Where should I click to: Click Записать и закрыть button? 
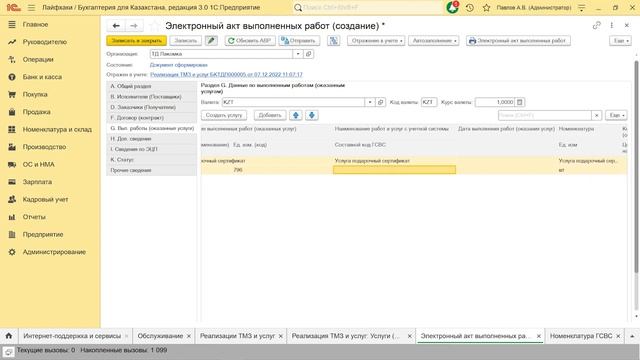tap(136, 41)
